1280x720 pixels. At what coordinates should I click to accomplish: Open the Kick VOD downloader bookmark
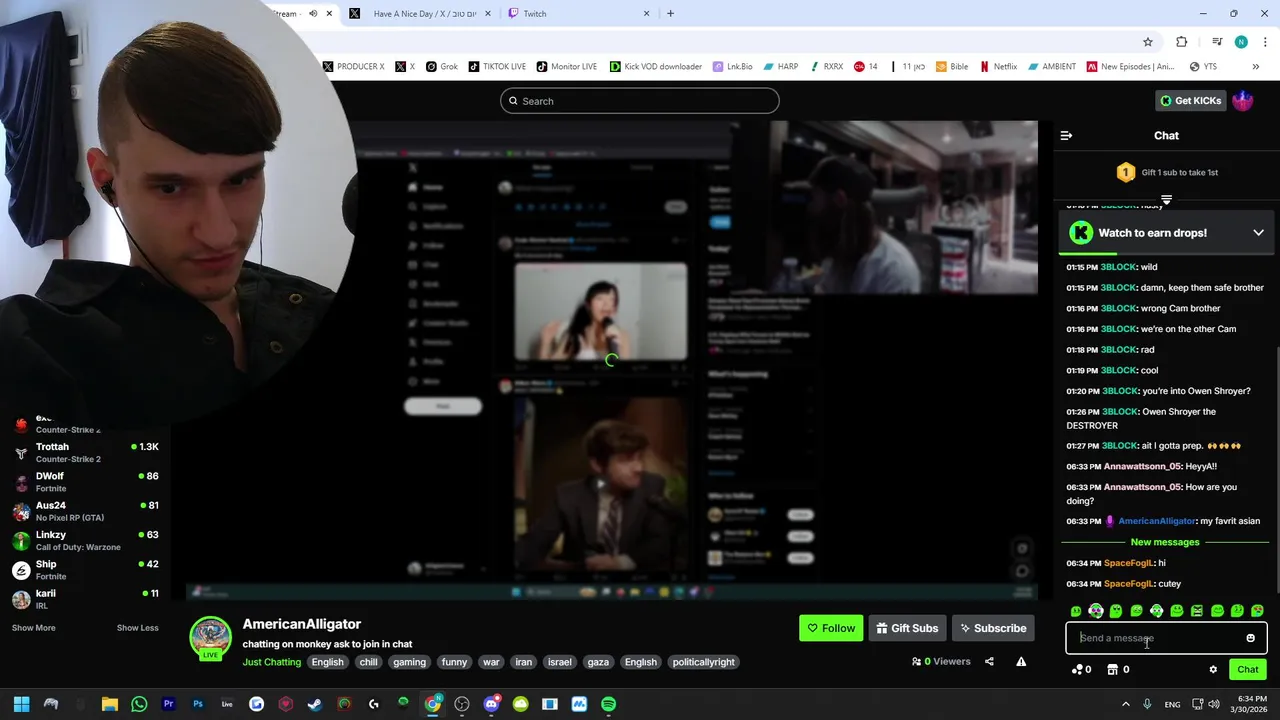656,66
